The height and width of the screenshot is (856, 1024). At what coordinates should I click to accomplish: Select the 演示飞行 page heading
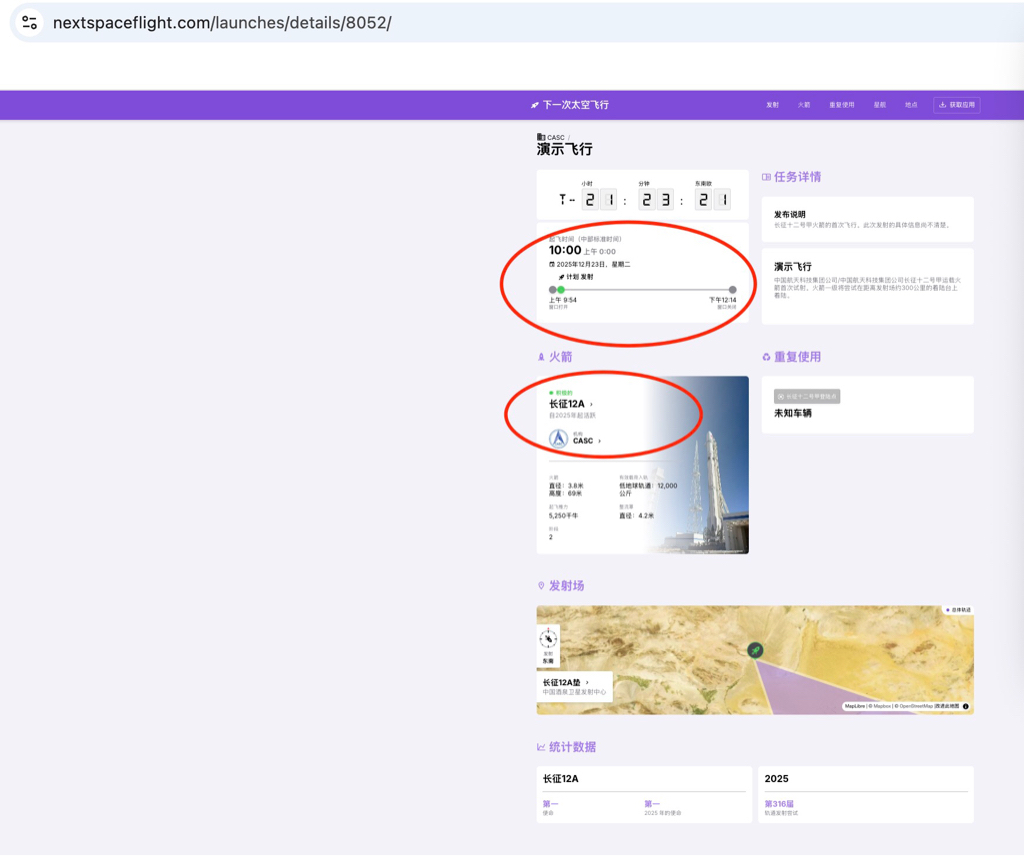(x=564, y=150)
